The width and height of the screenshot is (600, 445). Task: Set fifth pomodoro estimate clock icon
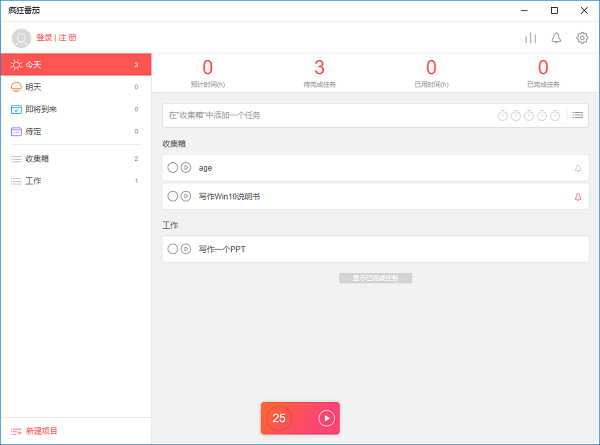pyautogui.click(x=554, y=115)
